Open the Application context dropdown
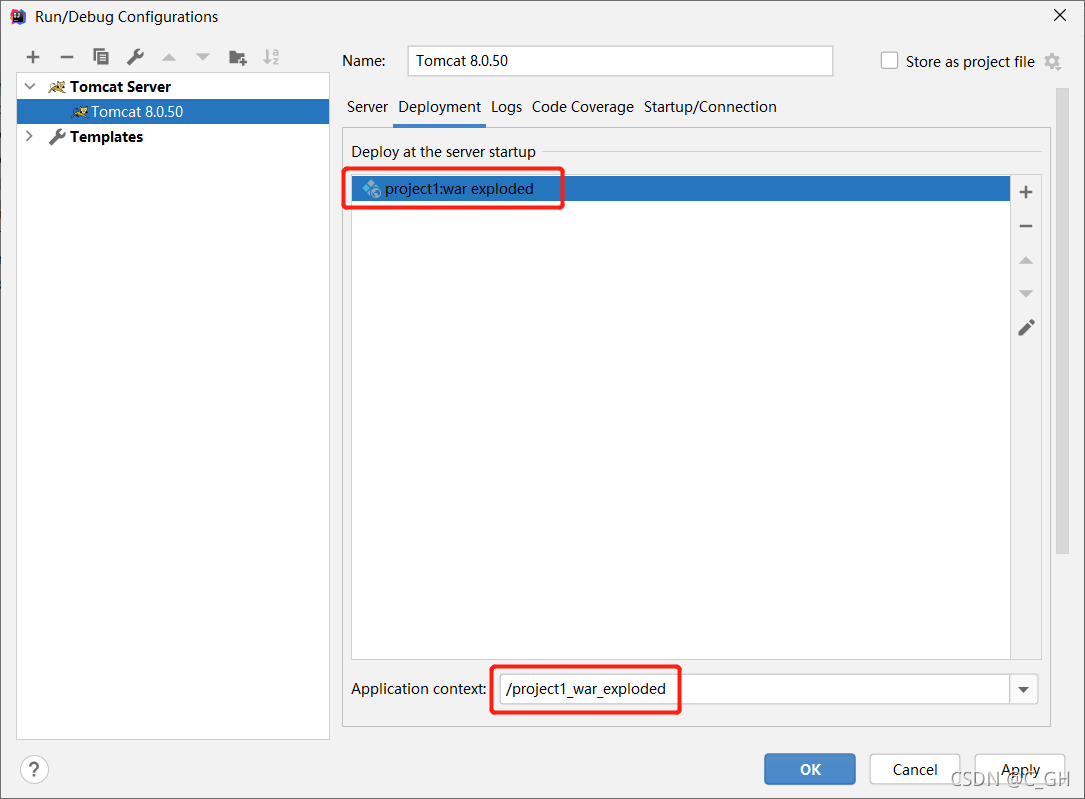This screenshot has height=799, width=1085. click(x=1023, y=689)
